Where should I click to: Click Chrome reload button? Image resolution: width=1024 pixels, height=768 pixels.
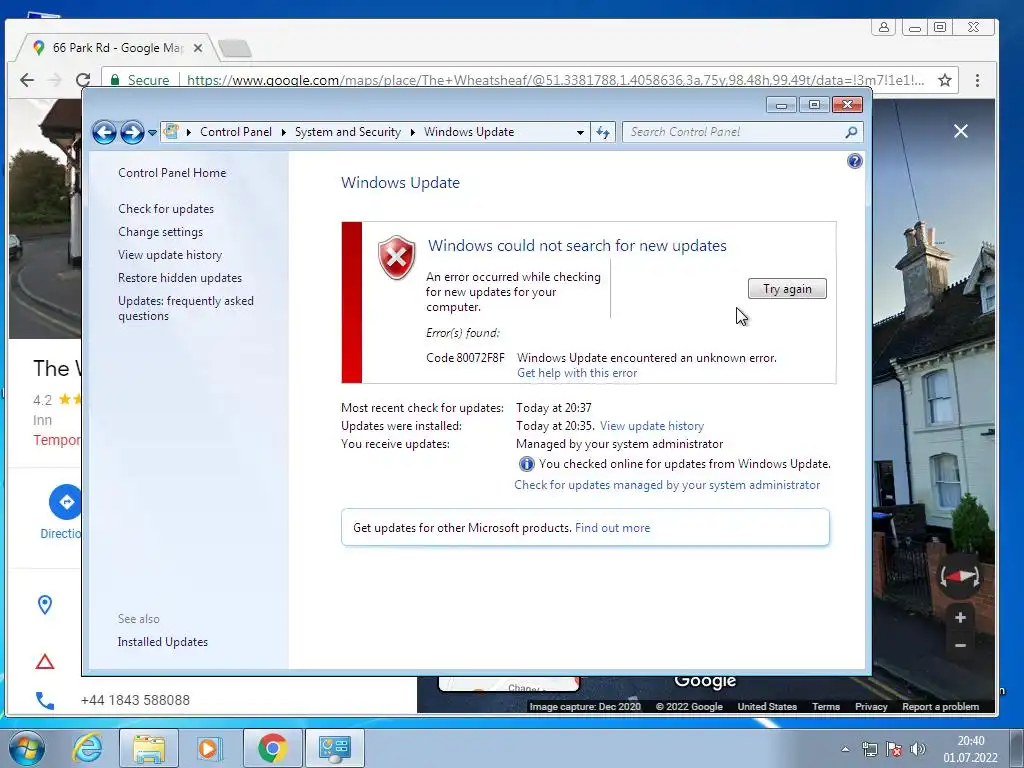[x=83, y=80]
